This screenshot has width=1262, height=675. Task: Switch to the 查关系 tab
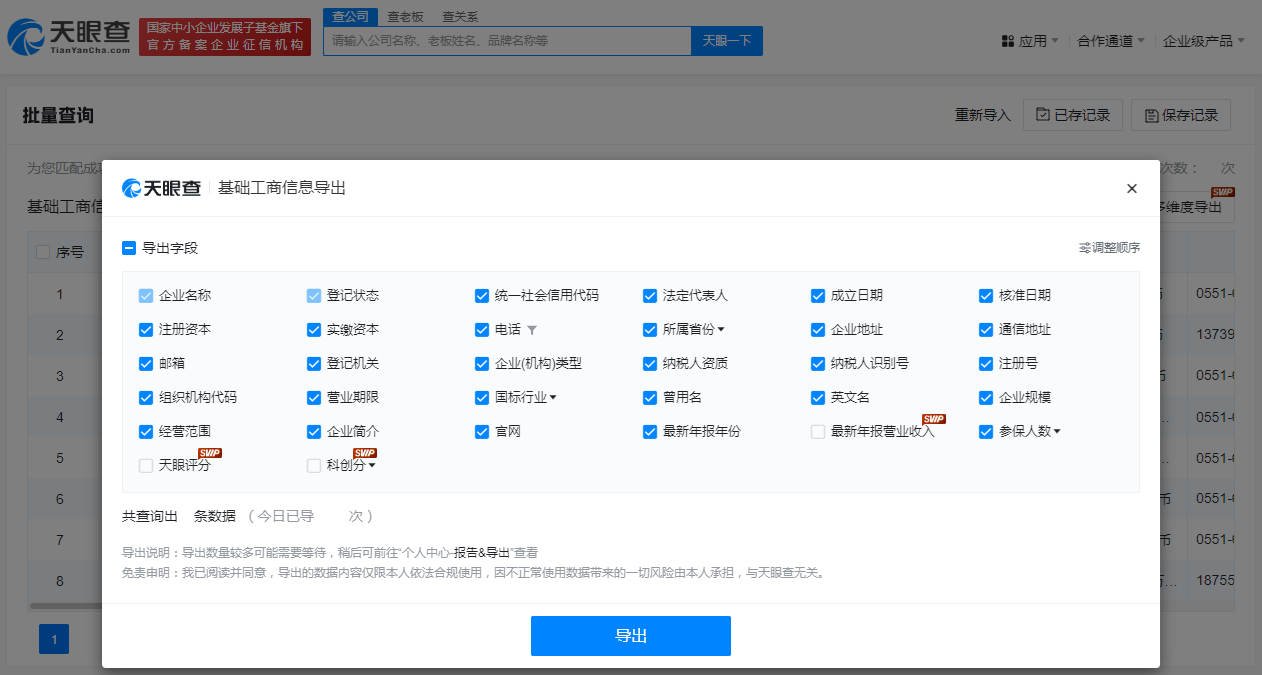(460, 17)
